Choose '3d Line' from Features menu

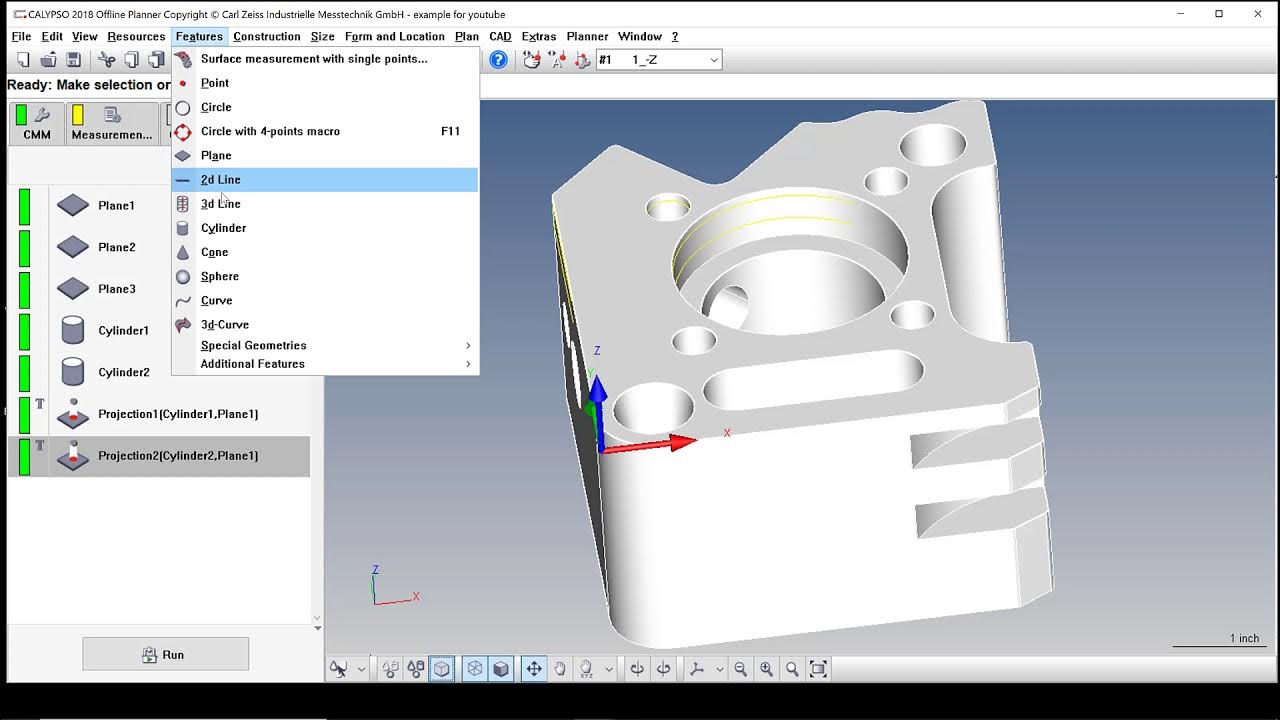pyautogui.click(x=325, y=204)
